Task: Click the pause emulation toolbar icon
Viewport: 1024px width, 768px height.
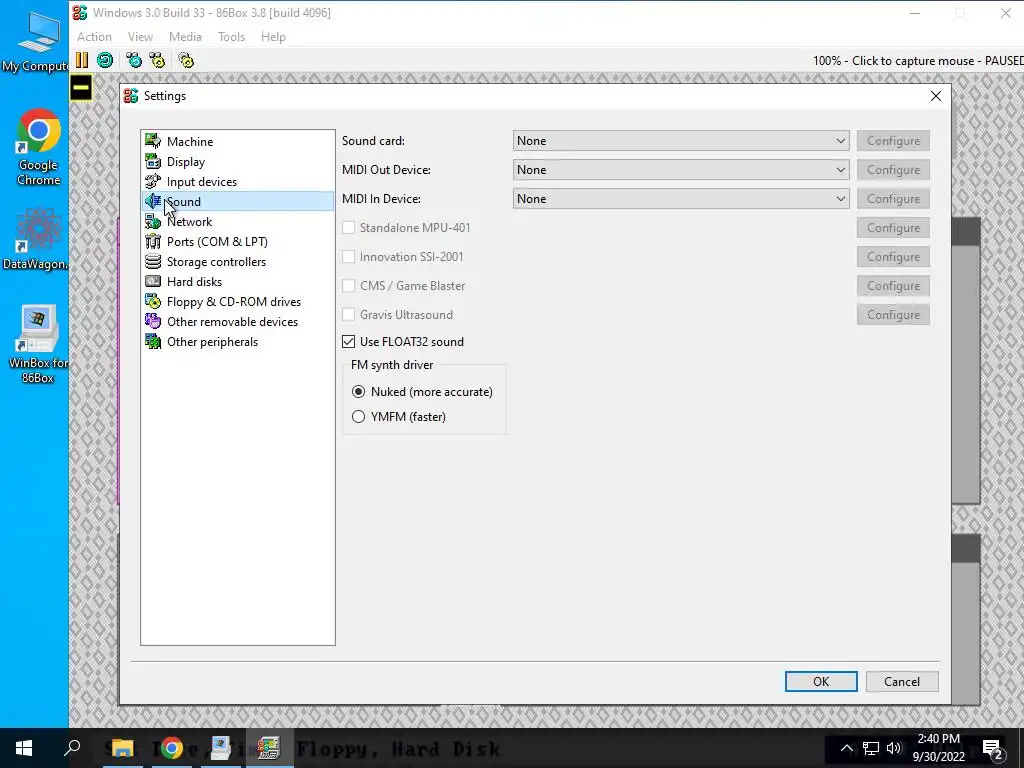Action: pyautogui.click(x=82, y=61)
